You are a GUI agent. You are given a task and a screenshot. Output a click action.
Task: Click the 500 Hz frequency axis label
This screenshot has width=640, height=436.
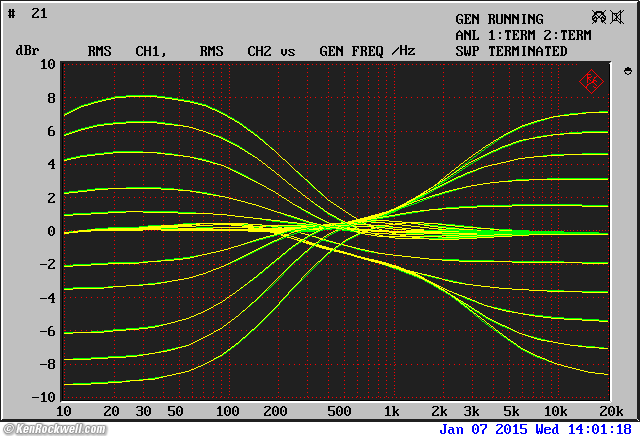(338, 412)
